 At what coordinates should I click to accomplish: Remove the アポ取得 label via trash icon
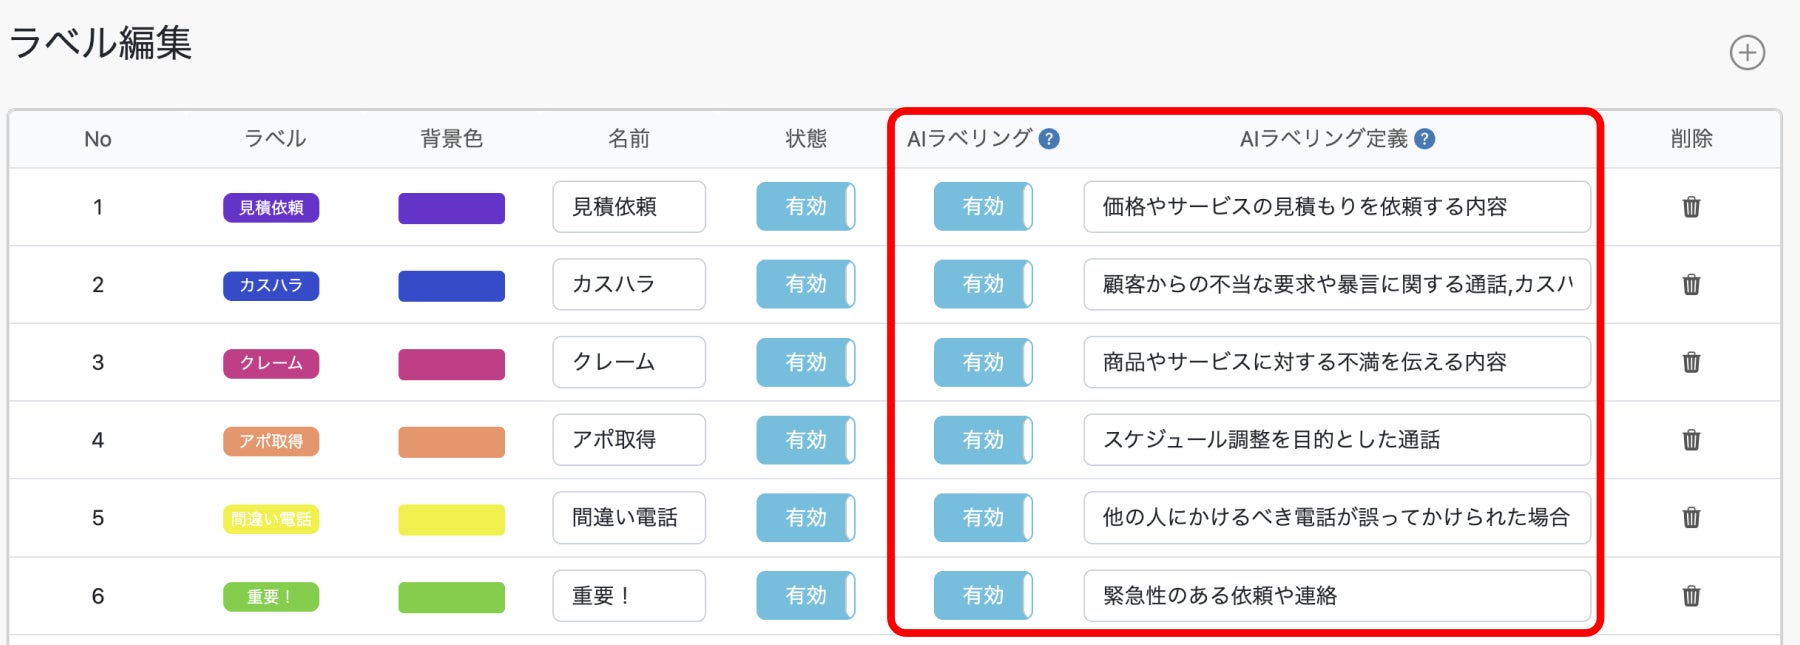pos(1691,440)
